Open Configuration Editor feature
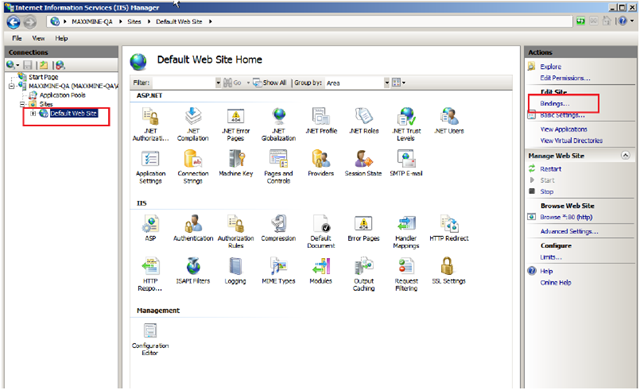The width and height of the screenshot is (640, 390). pos(150,339)
